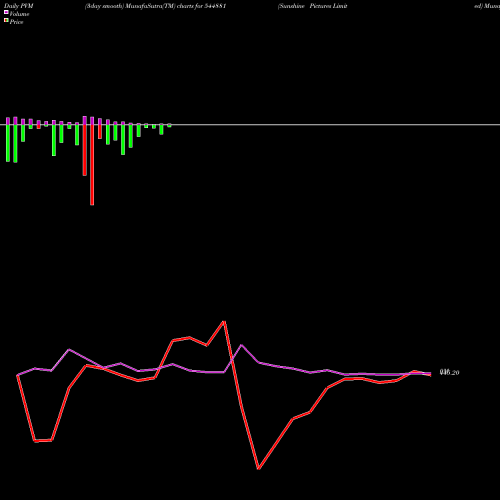Click the longest red price bar

pos(92,165)
